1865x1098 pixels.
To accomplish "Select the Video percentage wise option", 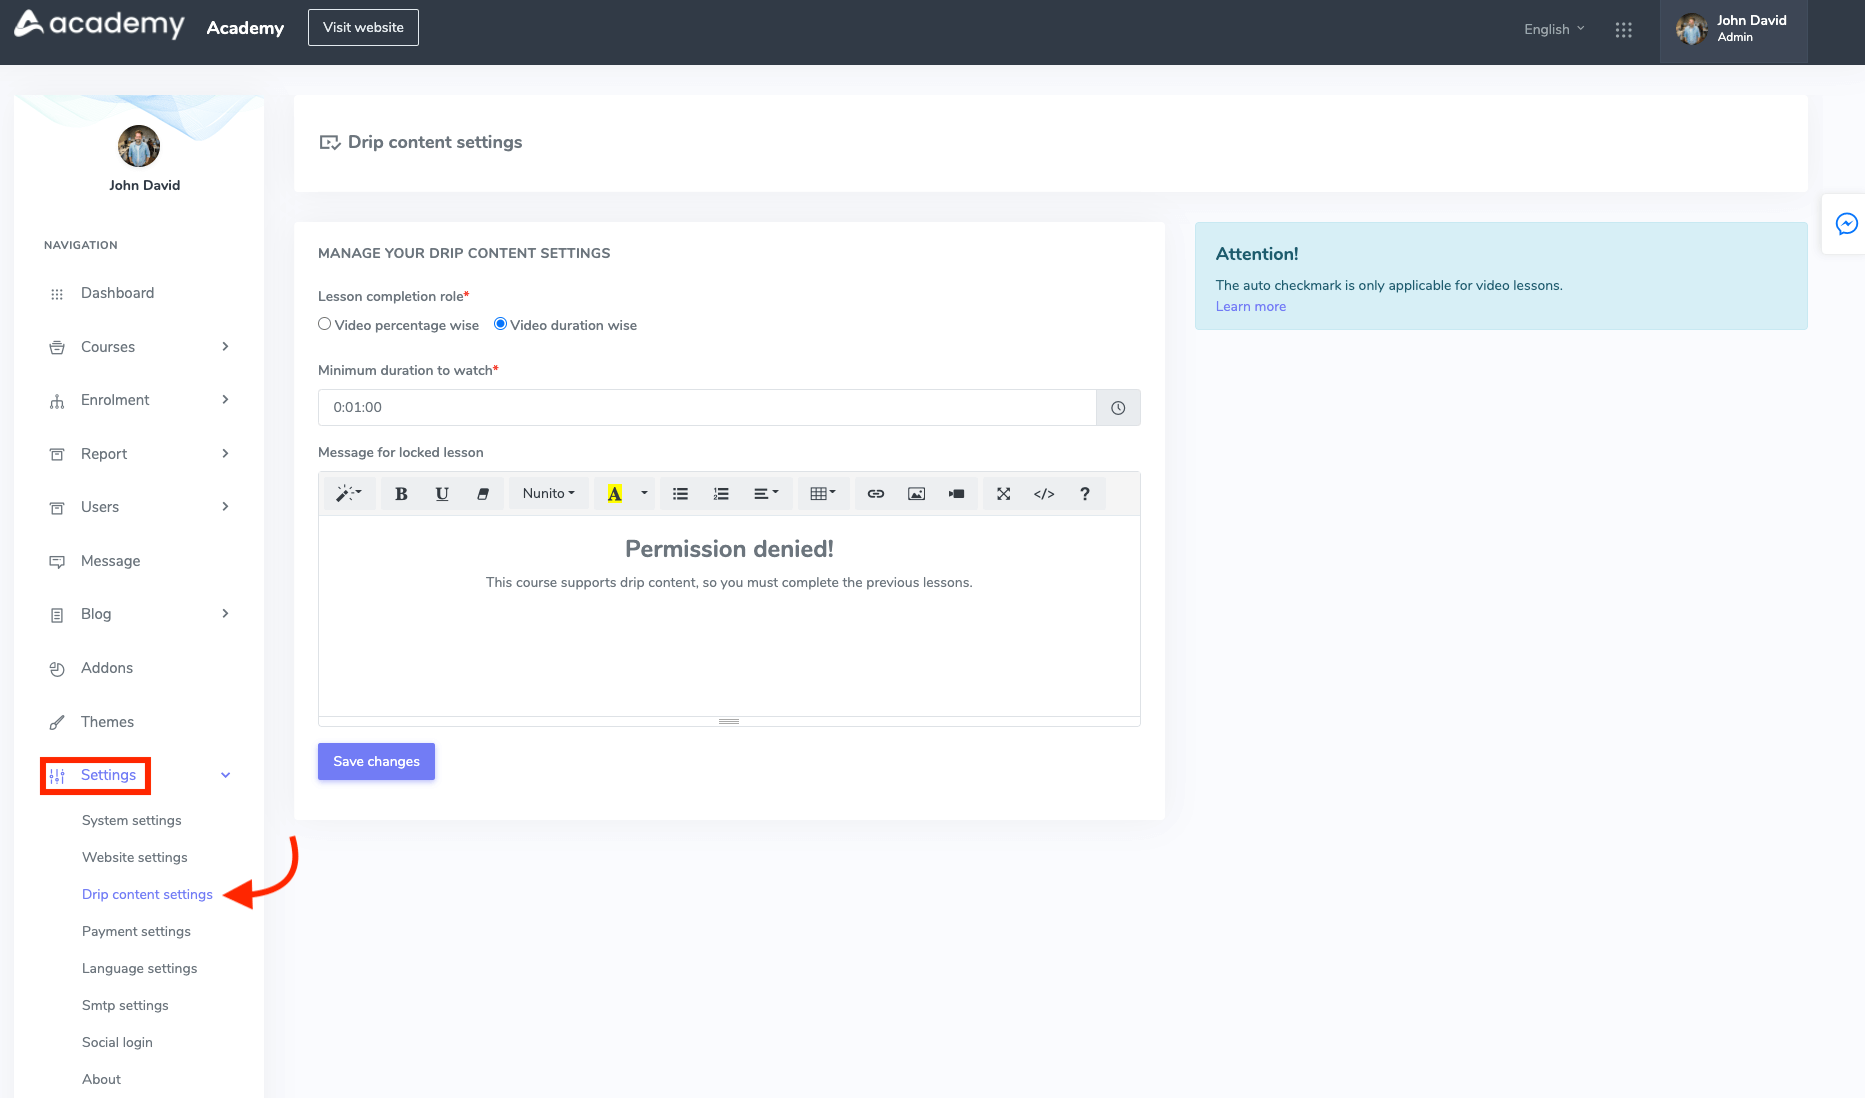I will [x=324, y=323].
